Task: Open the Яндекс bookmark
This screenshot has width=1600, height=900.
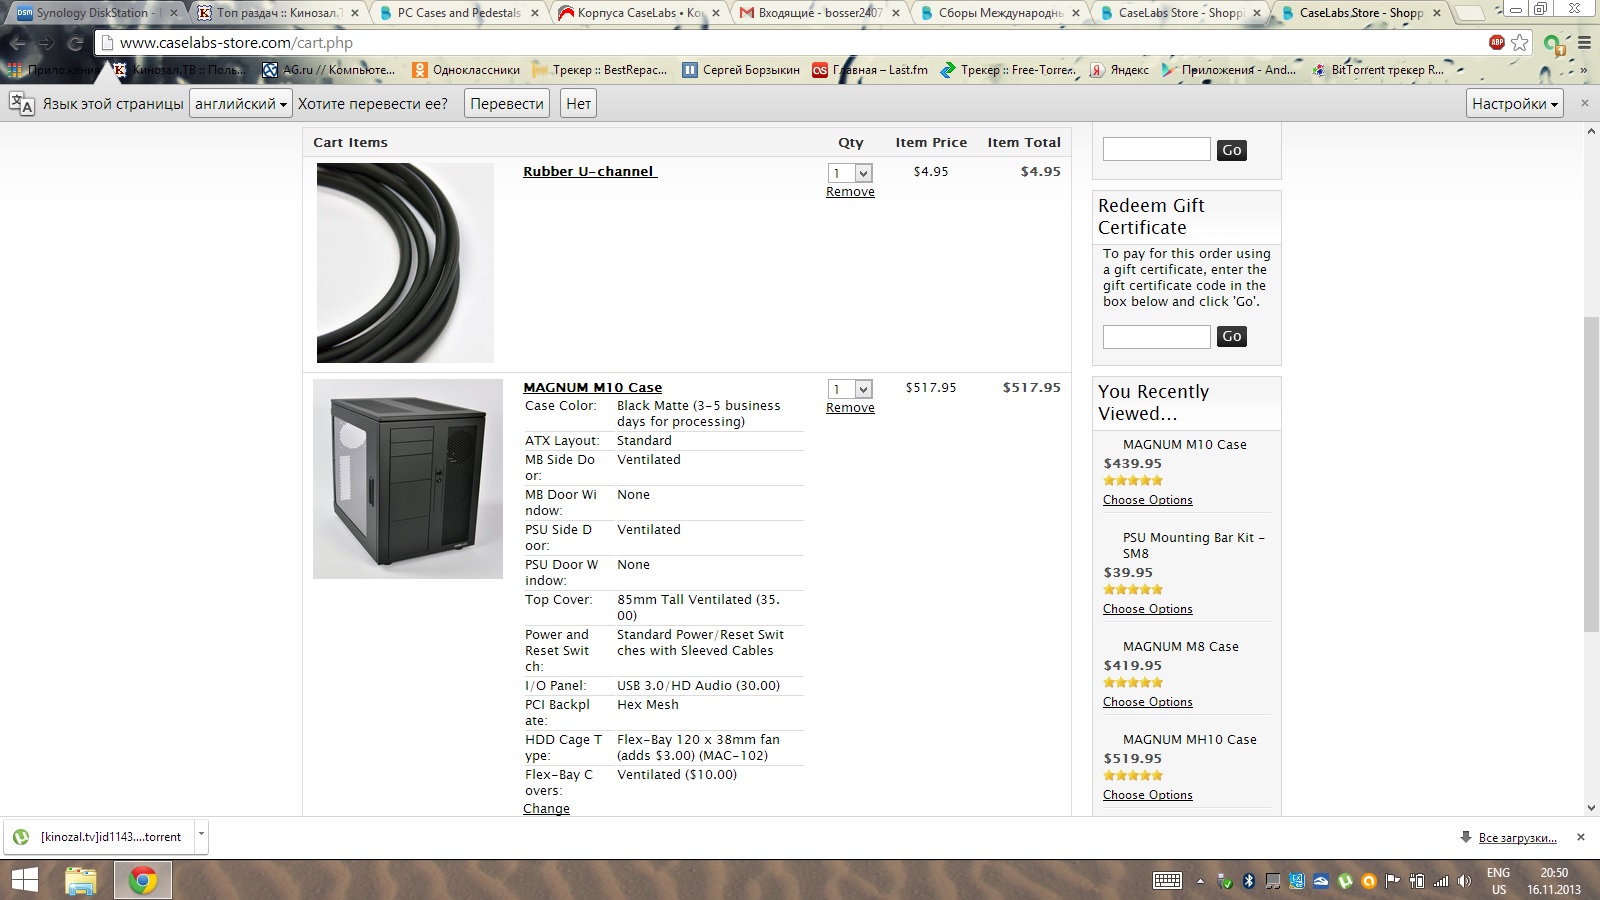Action: coord(1119,70)
